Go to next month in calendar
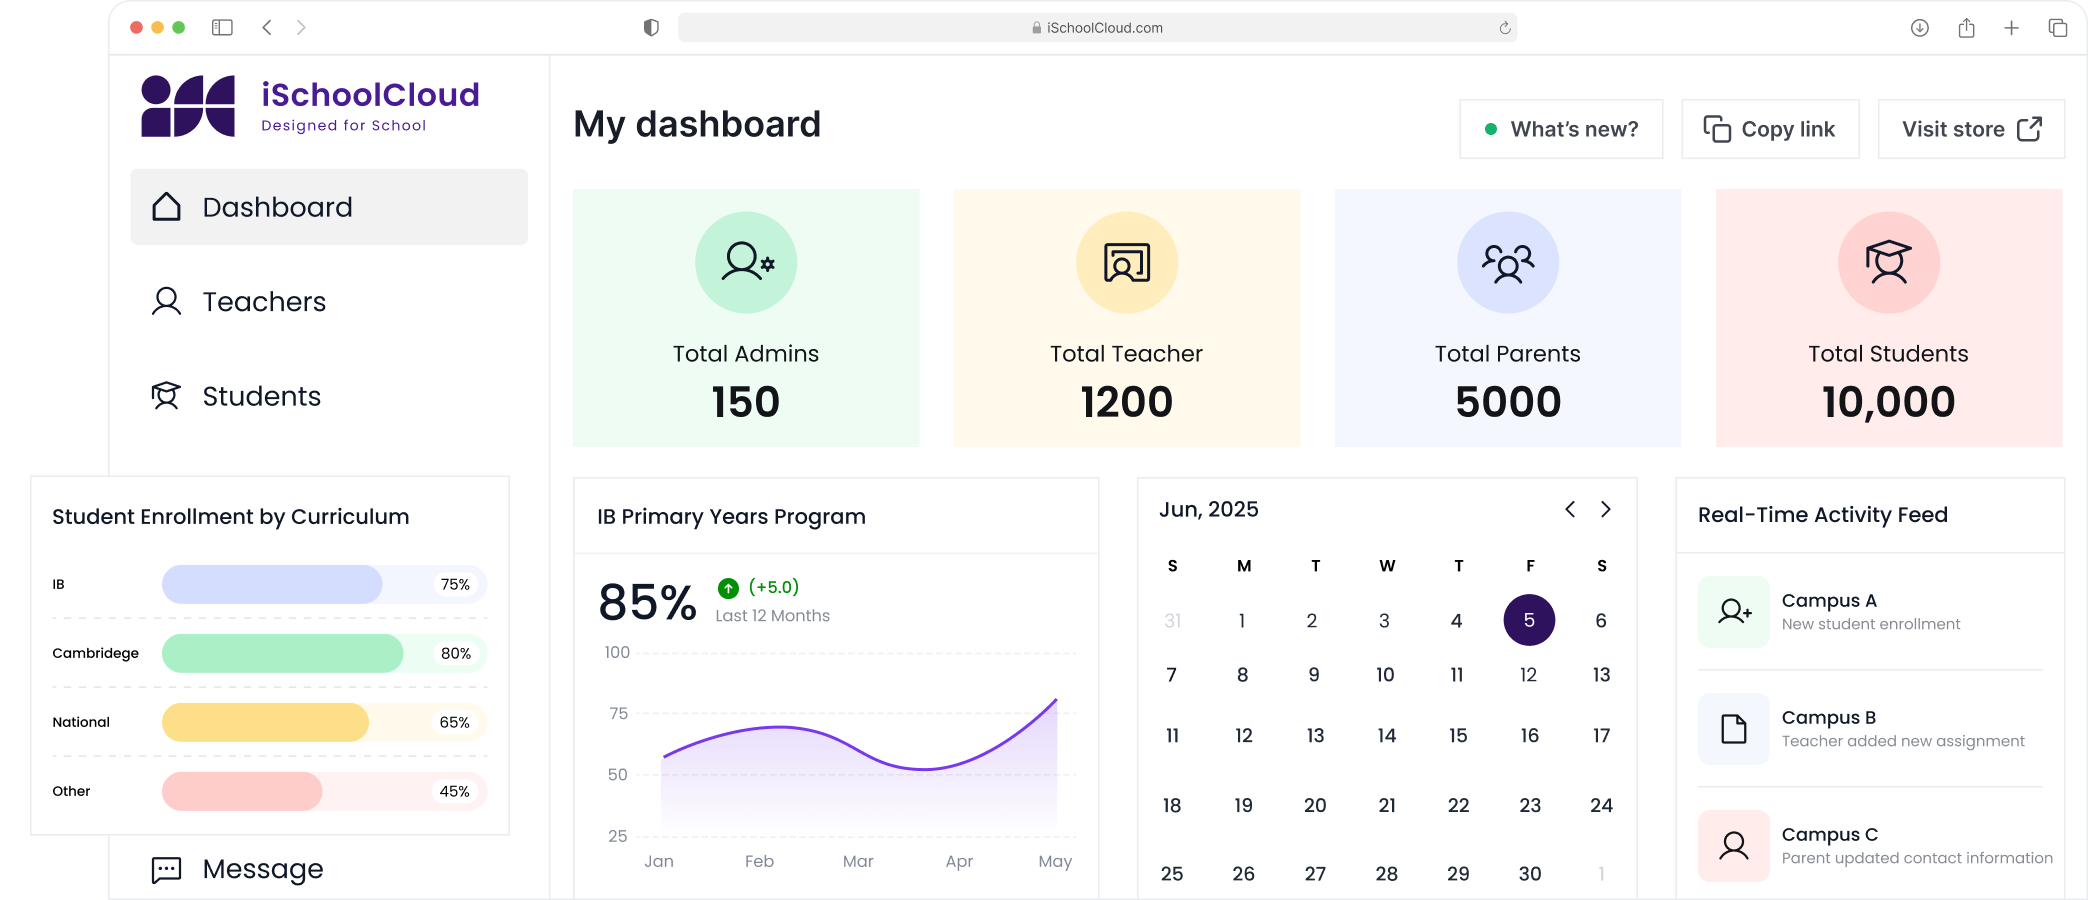This screenshot has width=2088, height=900. pos(1606,510)
